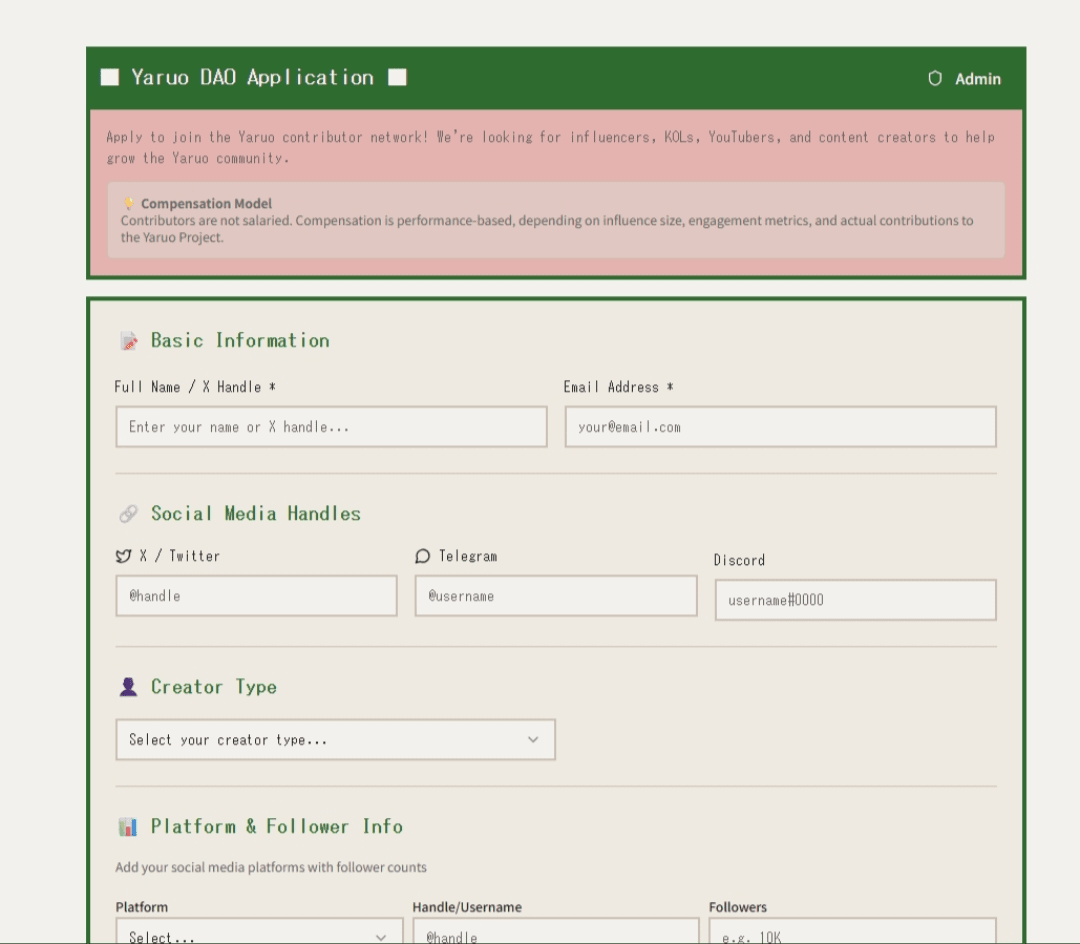Click the Yaruo DAO Application title
The width and height of the screenshot is (1080, 944).
point(253,78)
